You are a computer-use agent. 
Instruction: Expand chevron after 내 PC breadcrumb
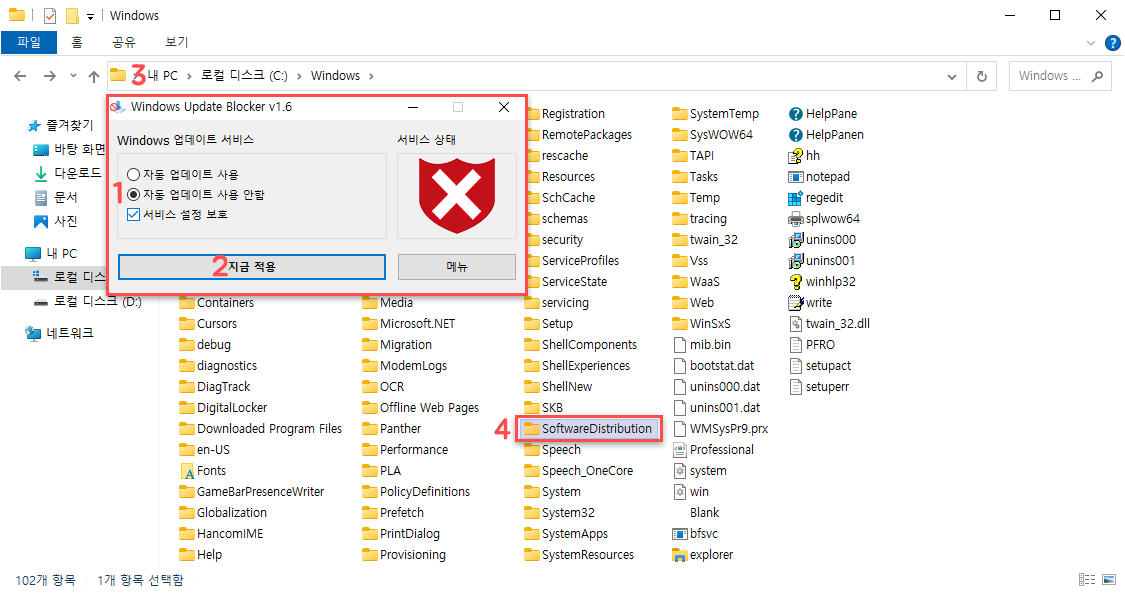point(189,76)
